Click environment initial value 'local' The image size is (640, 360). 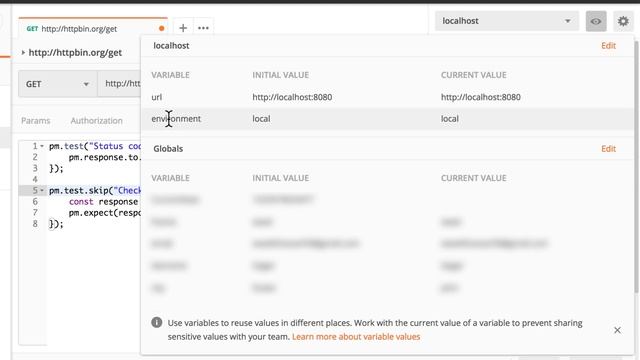(261, 119)
